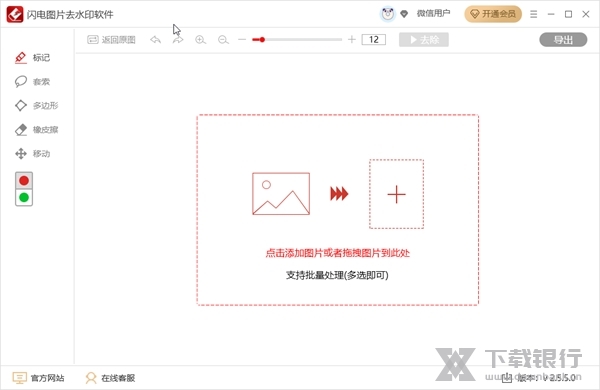The image size is (600, 390).
Task: Decrease brush size with minus icon
Action: 242,39
